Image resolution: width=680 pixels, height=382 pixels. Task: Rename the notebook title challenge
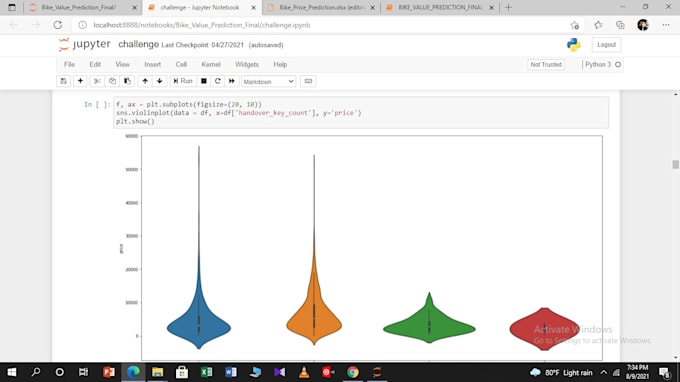138,44
